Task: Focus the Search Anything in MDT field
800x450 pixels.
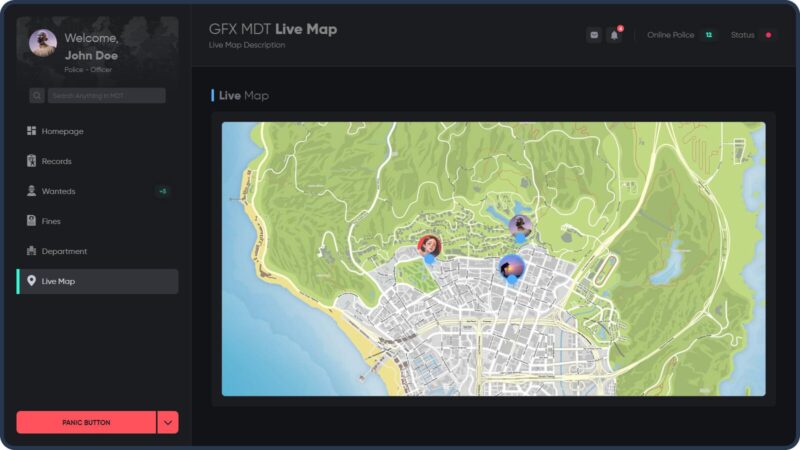Action: (x=107, y=95)
